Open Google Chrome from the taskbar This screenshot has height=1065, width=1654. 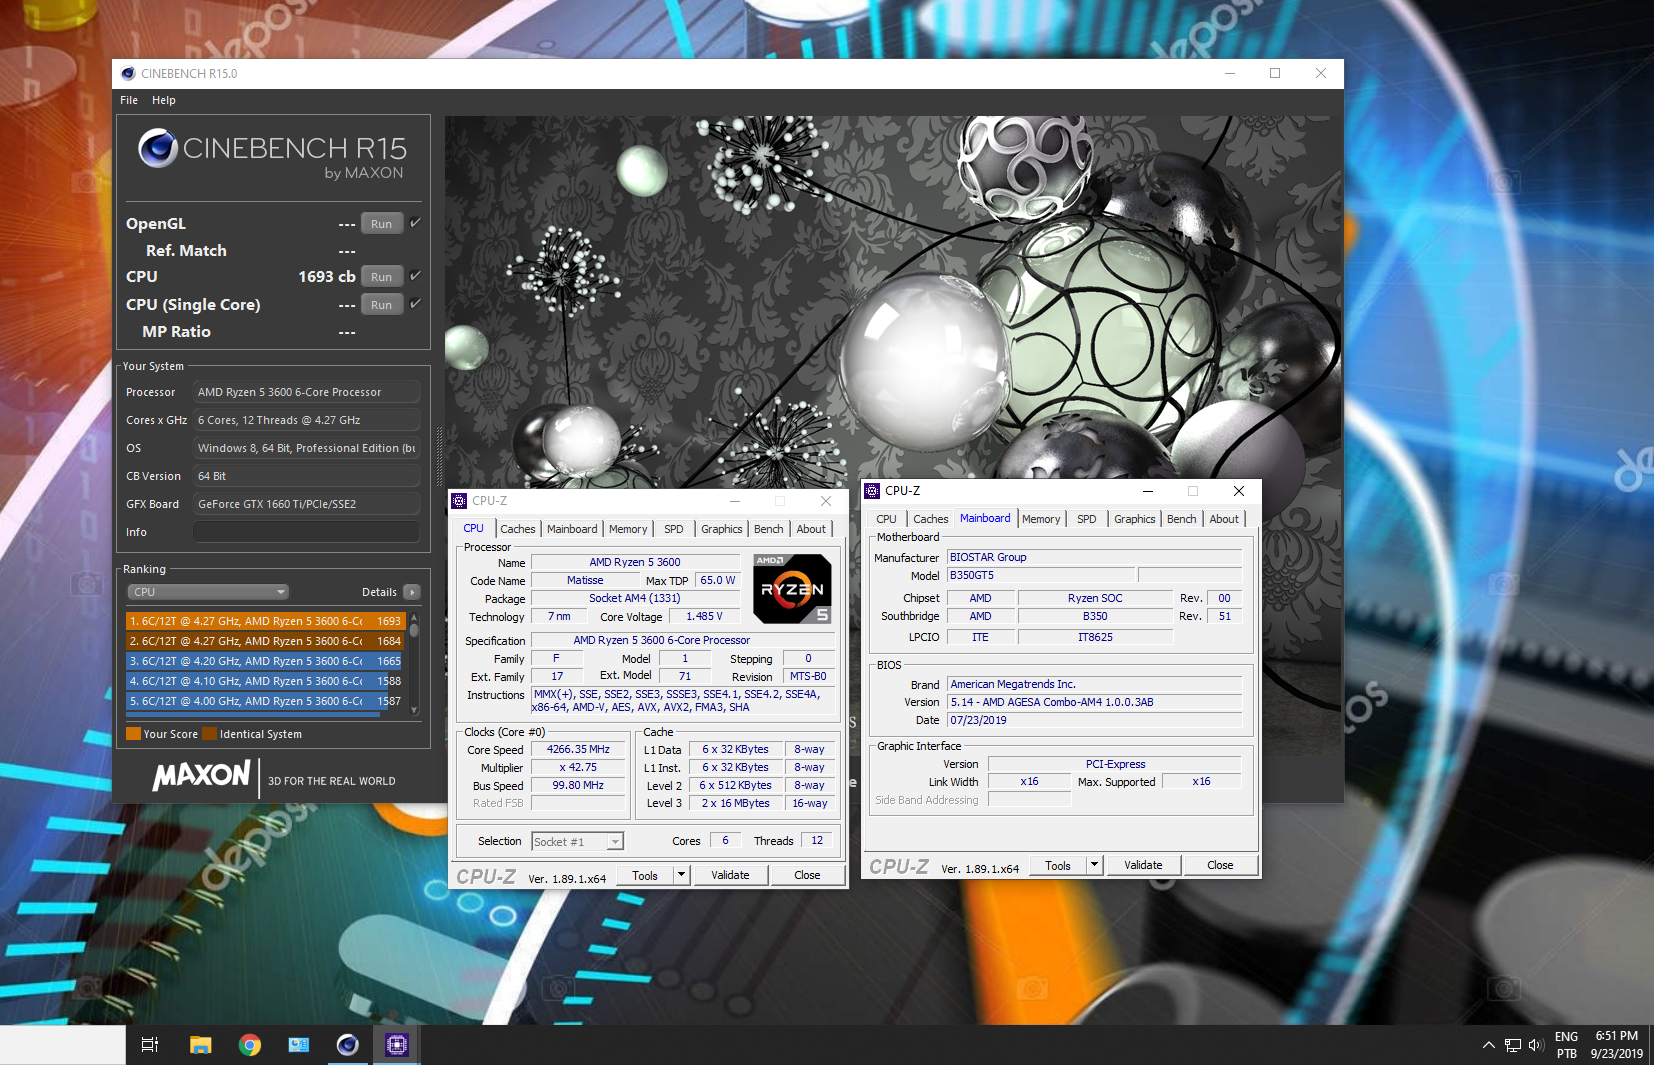249,1045
